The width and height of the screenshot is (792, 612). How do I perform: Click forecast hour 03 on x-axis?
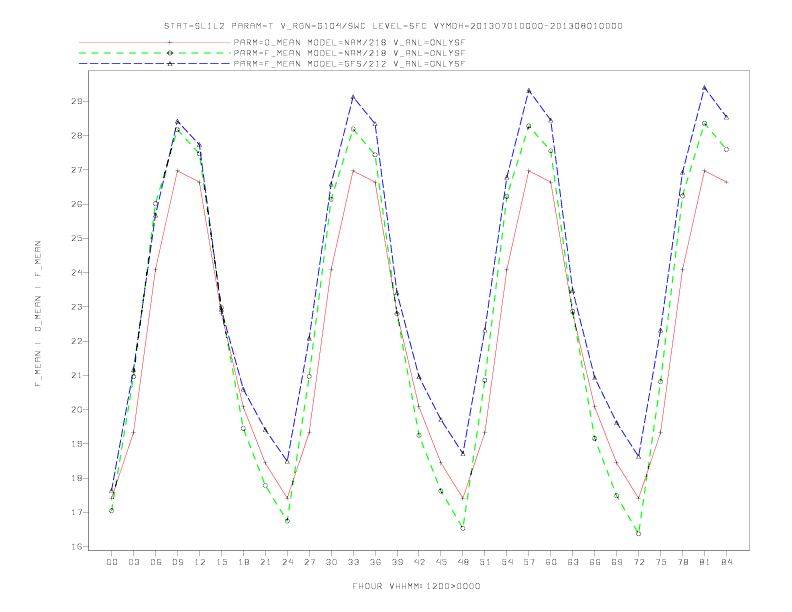coord(133,562)
